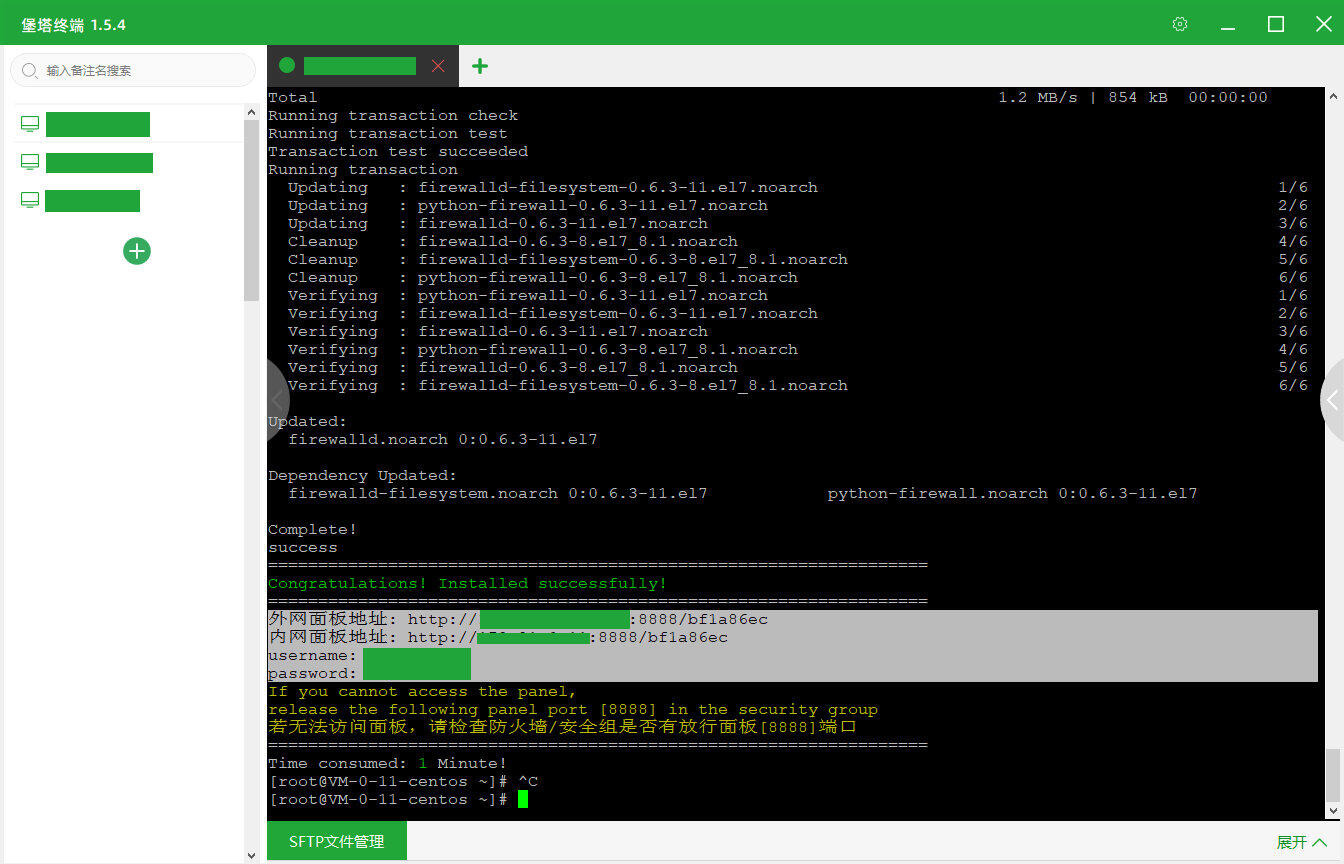Open the settings gear in title bar
1344x864 pixels.
(1180, 24)
